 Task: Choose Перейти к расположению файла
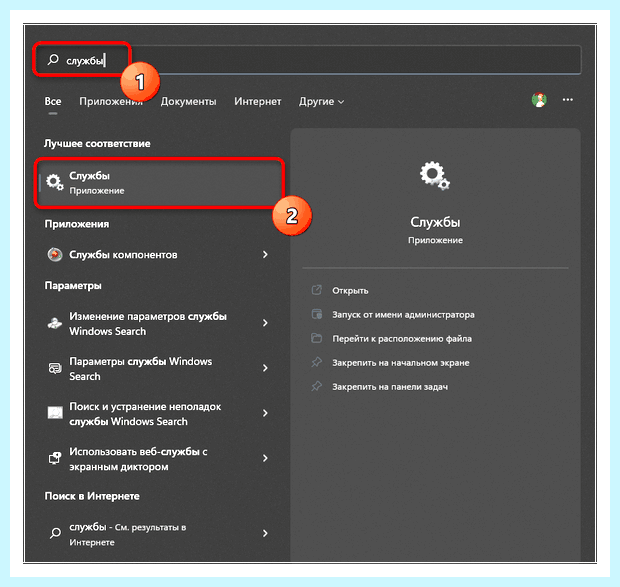402,339
